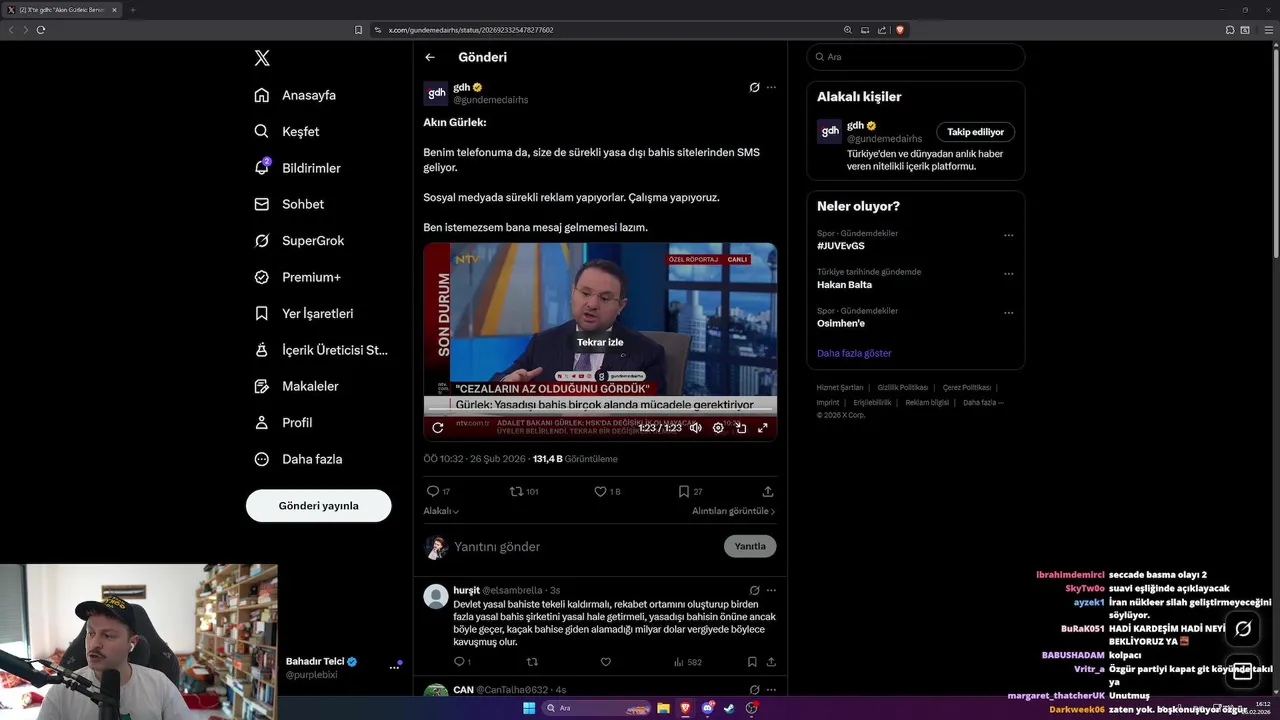Open the three-dot menu on gdh's post
Screen dimensions: 1280x720
point(771,87)
